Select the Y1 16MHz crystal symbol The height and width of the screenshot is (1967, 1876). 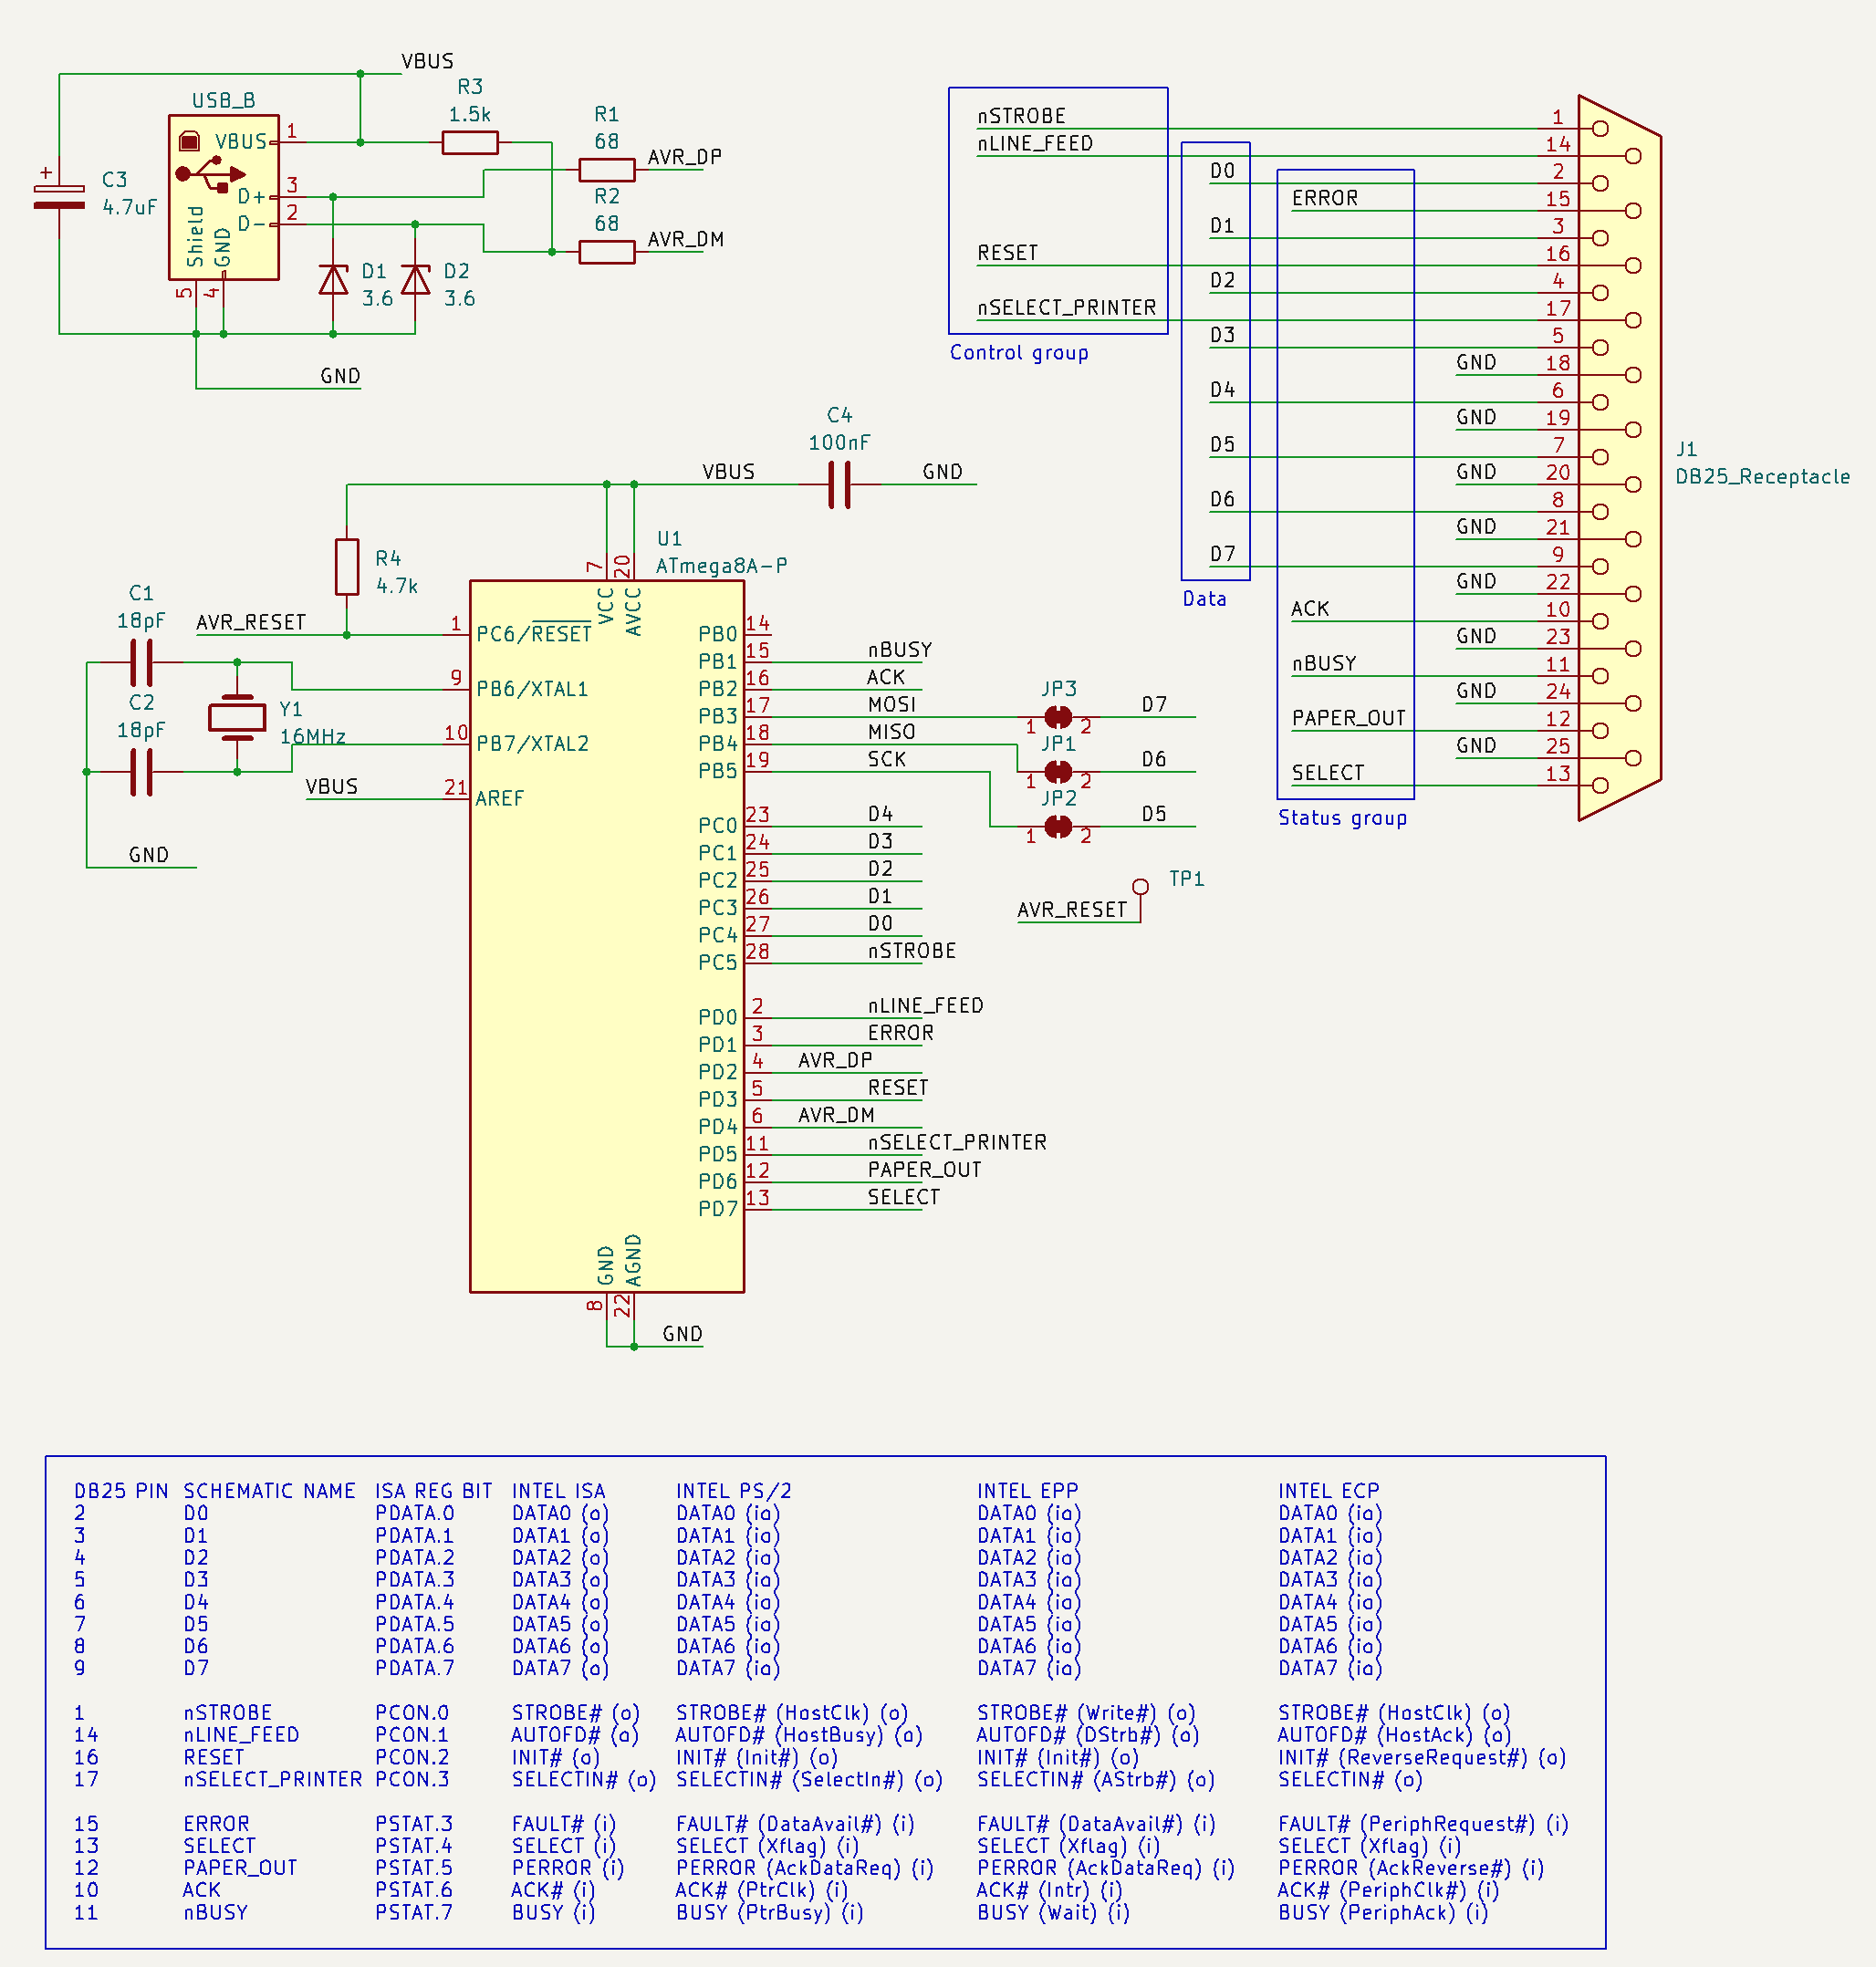coord(237,717)
